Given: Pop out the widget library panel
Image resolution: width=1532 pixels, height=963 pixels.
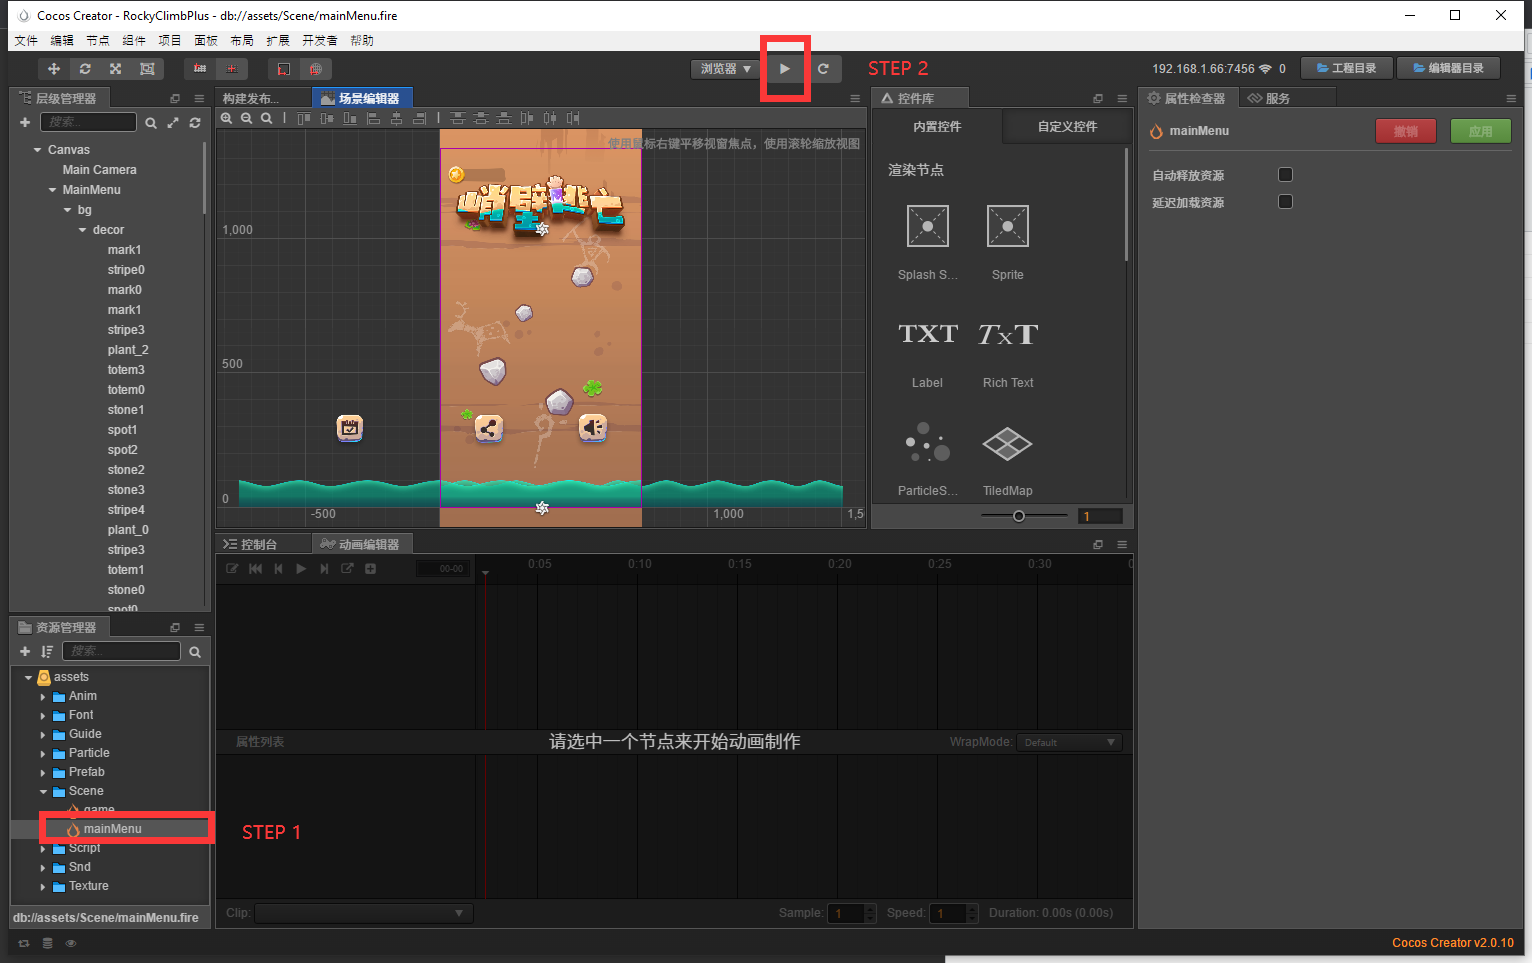Looking at the screenshot, I should (1098, 98).
